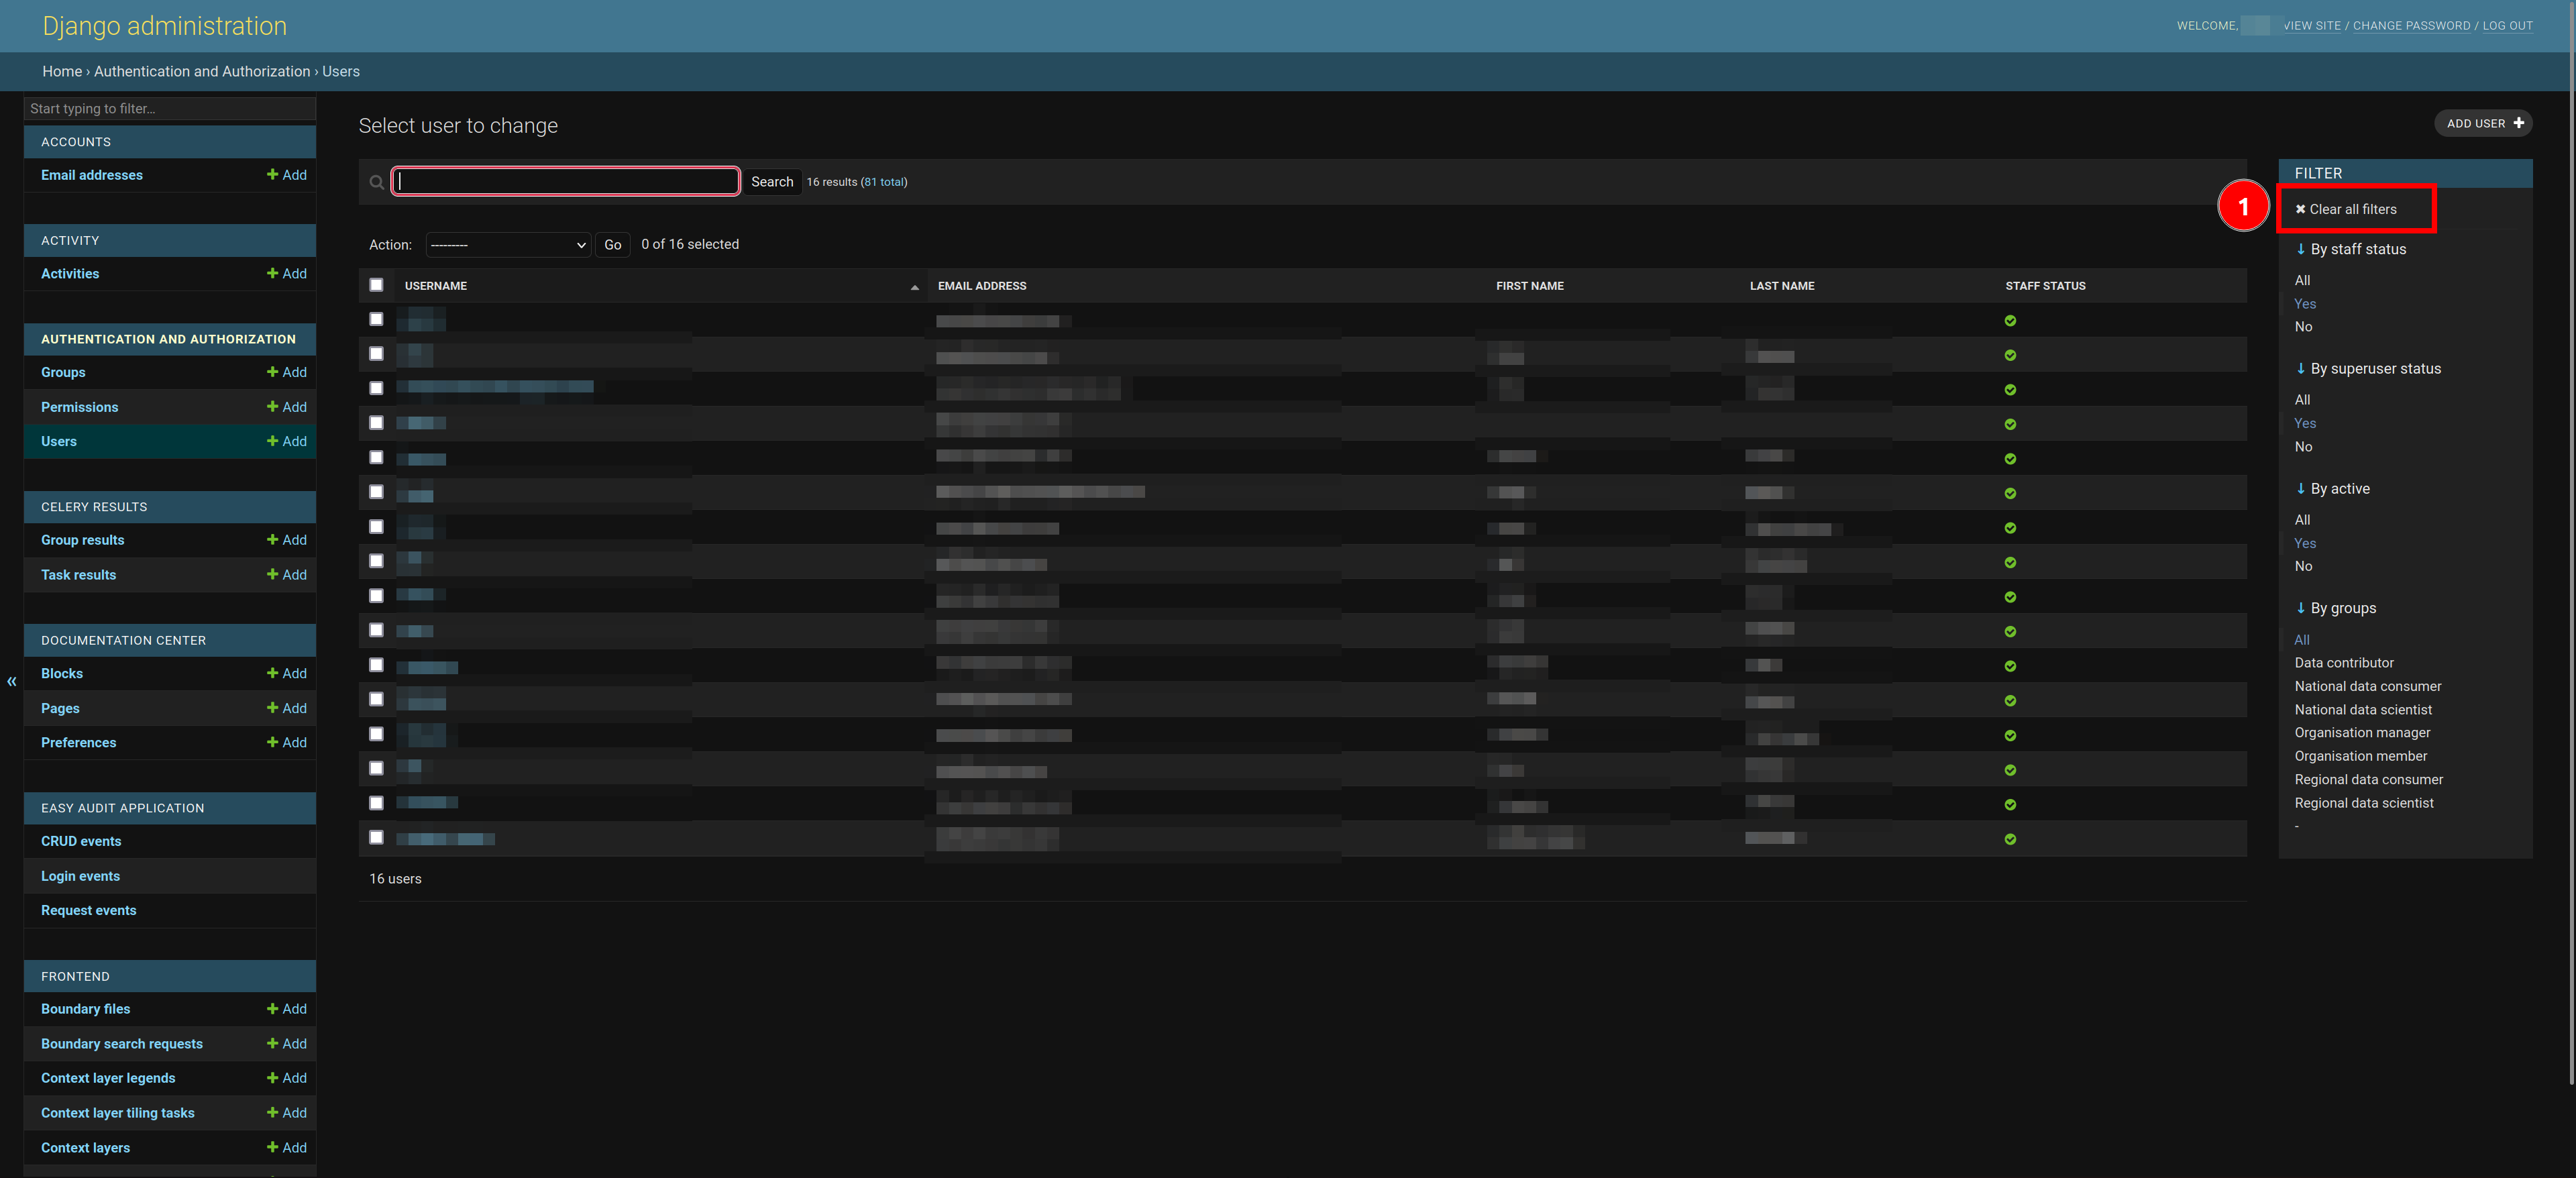2576x1178 pixels.
Task: Click the Go action button
Action: pyautogui.click(x=612, y=245)
